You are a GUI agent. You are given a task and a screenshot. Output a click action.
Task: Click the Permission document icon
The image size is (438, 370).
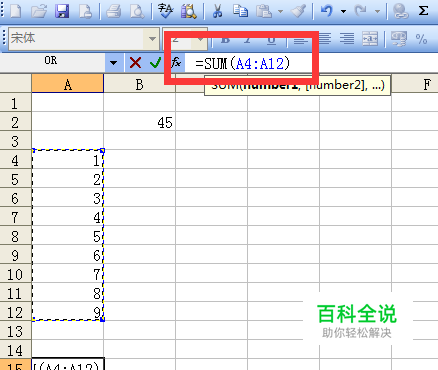point(85,11)
